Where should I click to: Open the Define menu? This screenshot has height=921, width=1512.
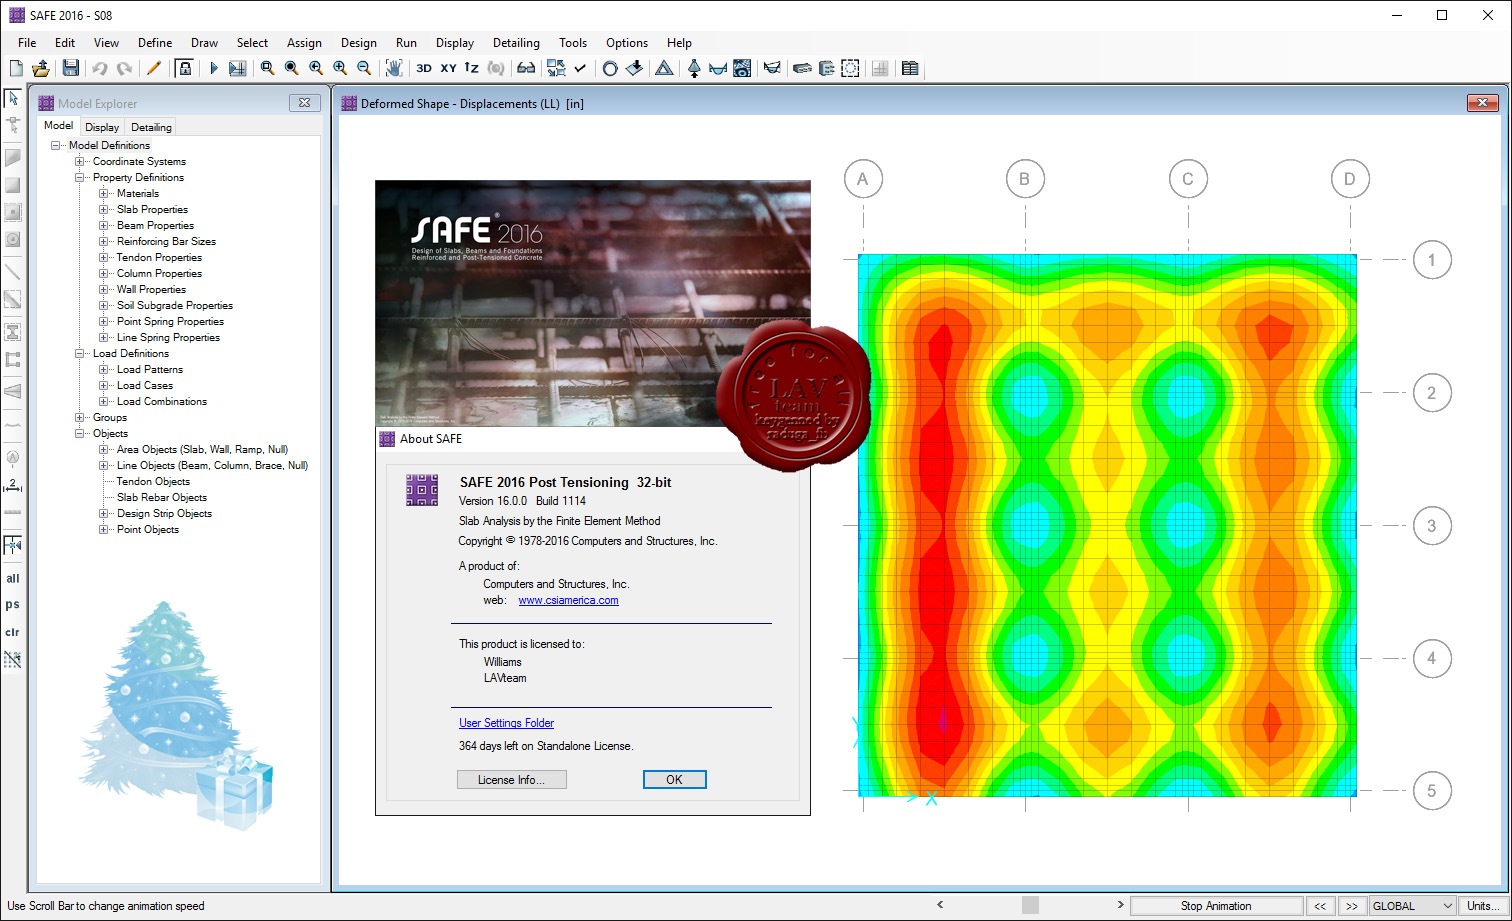(155, 43)
